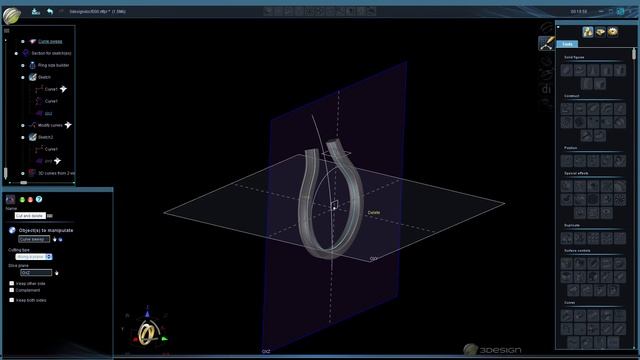Open the blue help question mark icon
Viewport: 640px width, 360px height.
click(x=39, y=199)
